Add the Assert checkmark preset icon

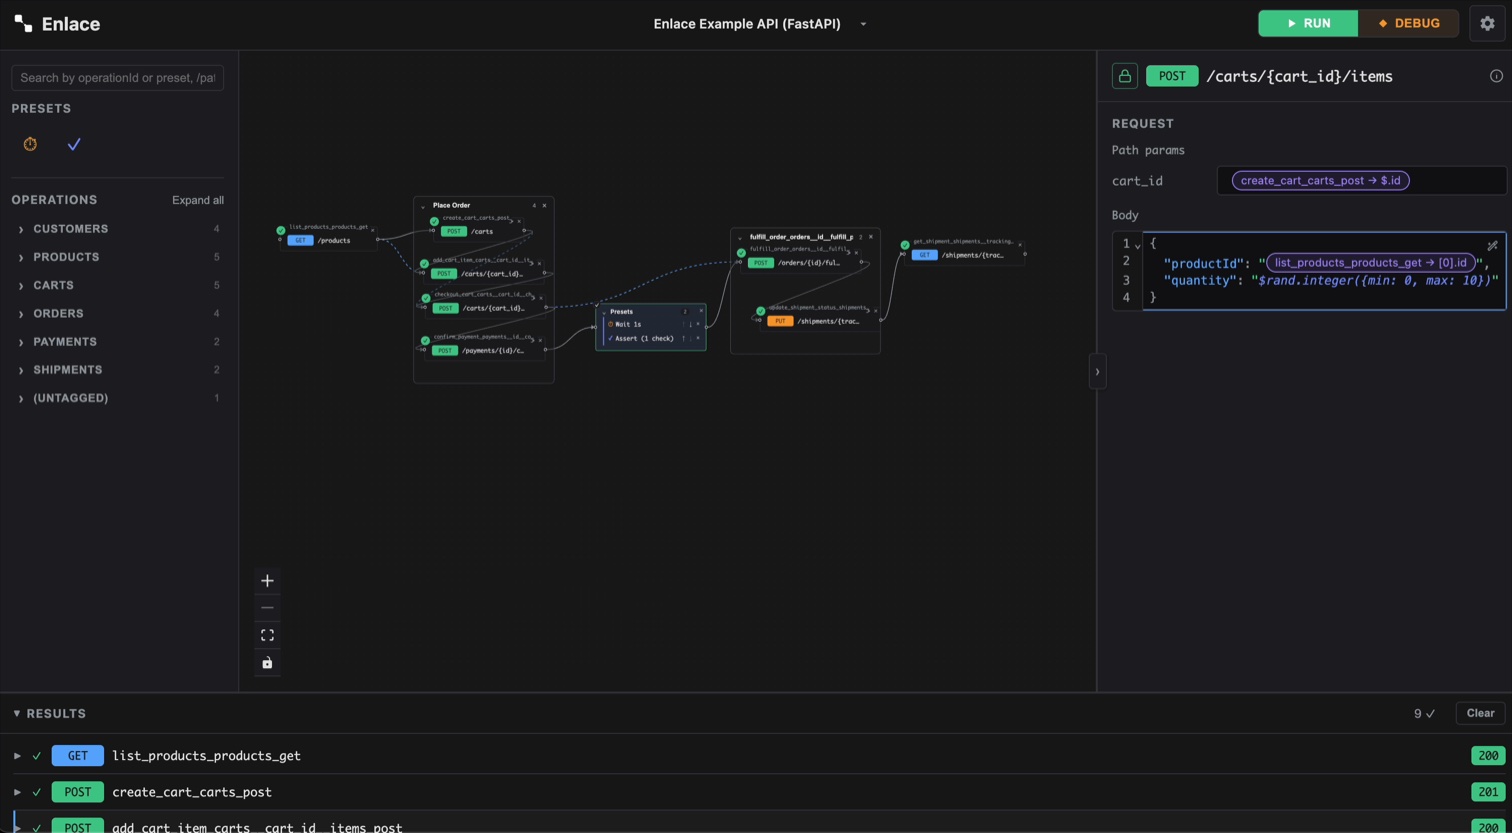coord(74,144)
